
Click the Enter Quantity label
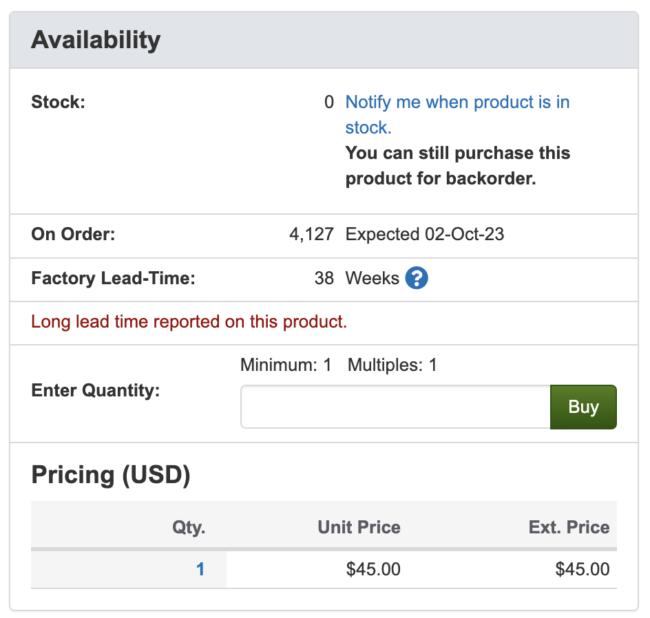96,391
